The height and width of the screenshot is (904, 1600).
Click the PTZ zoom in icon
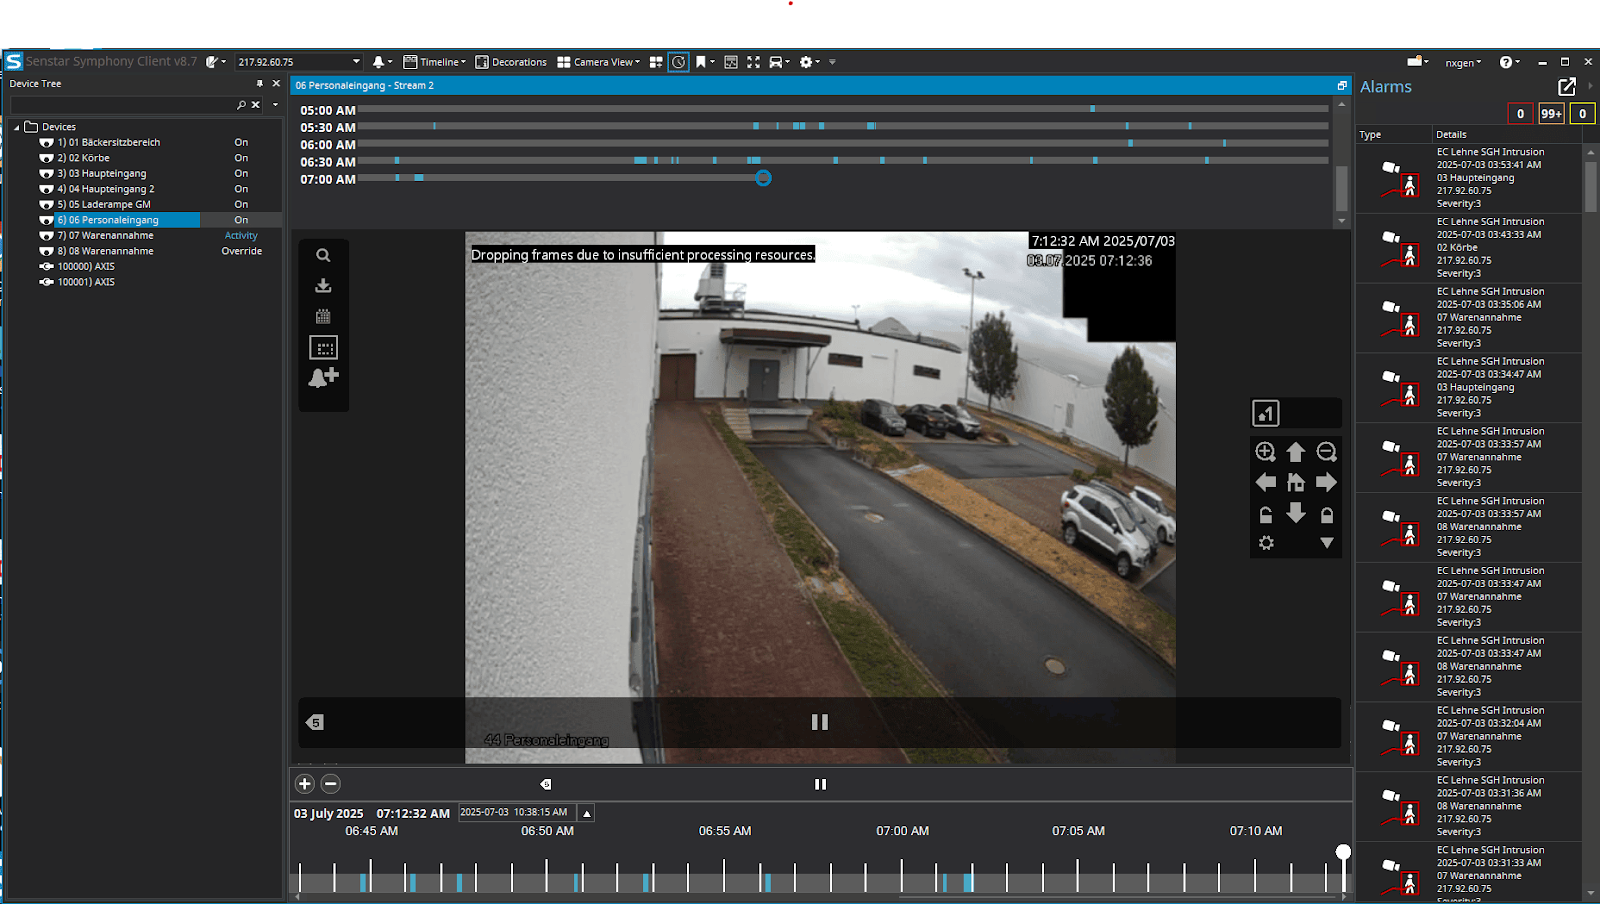coord(1265,452)
